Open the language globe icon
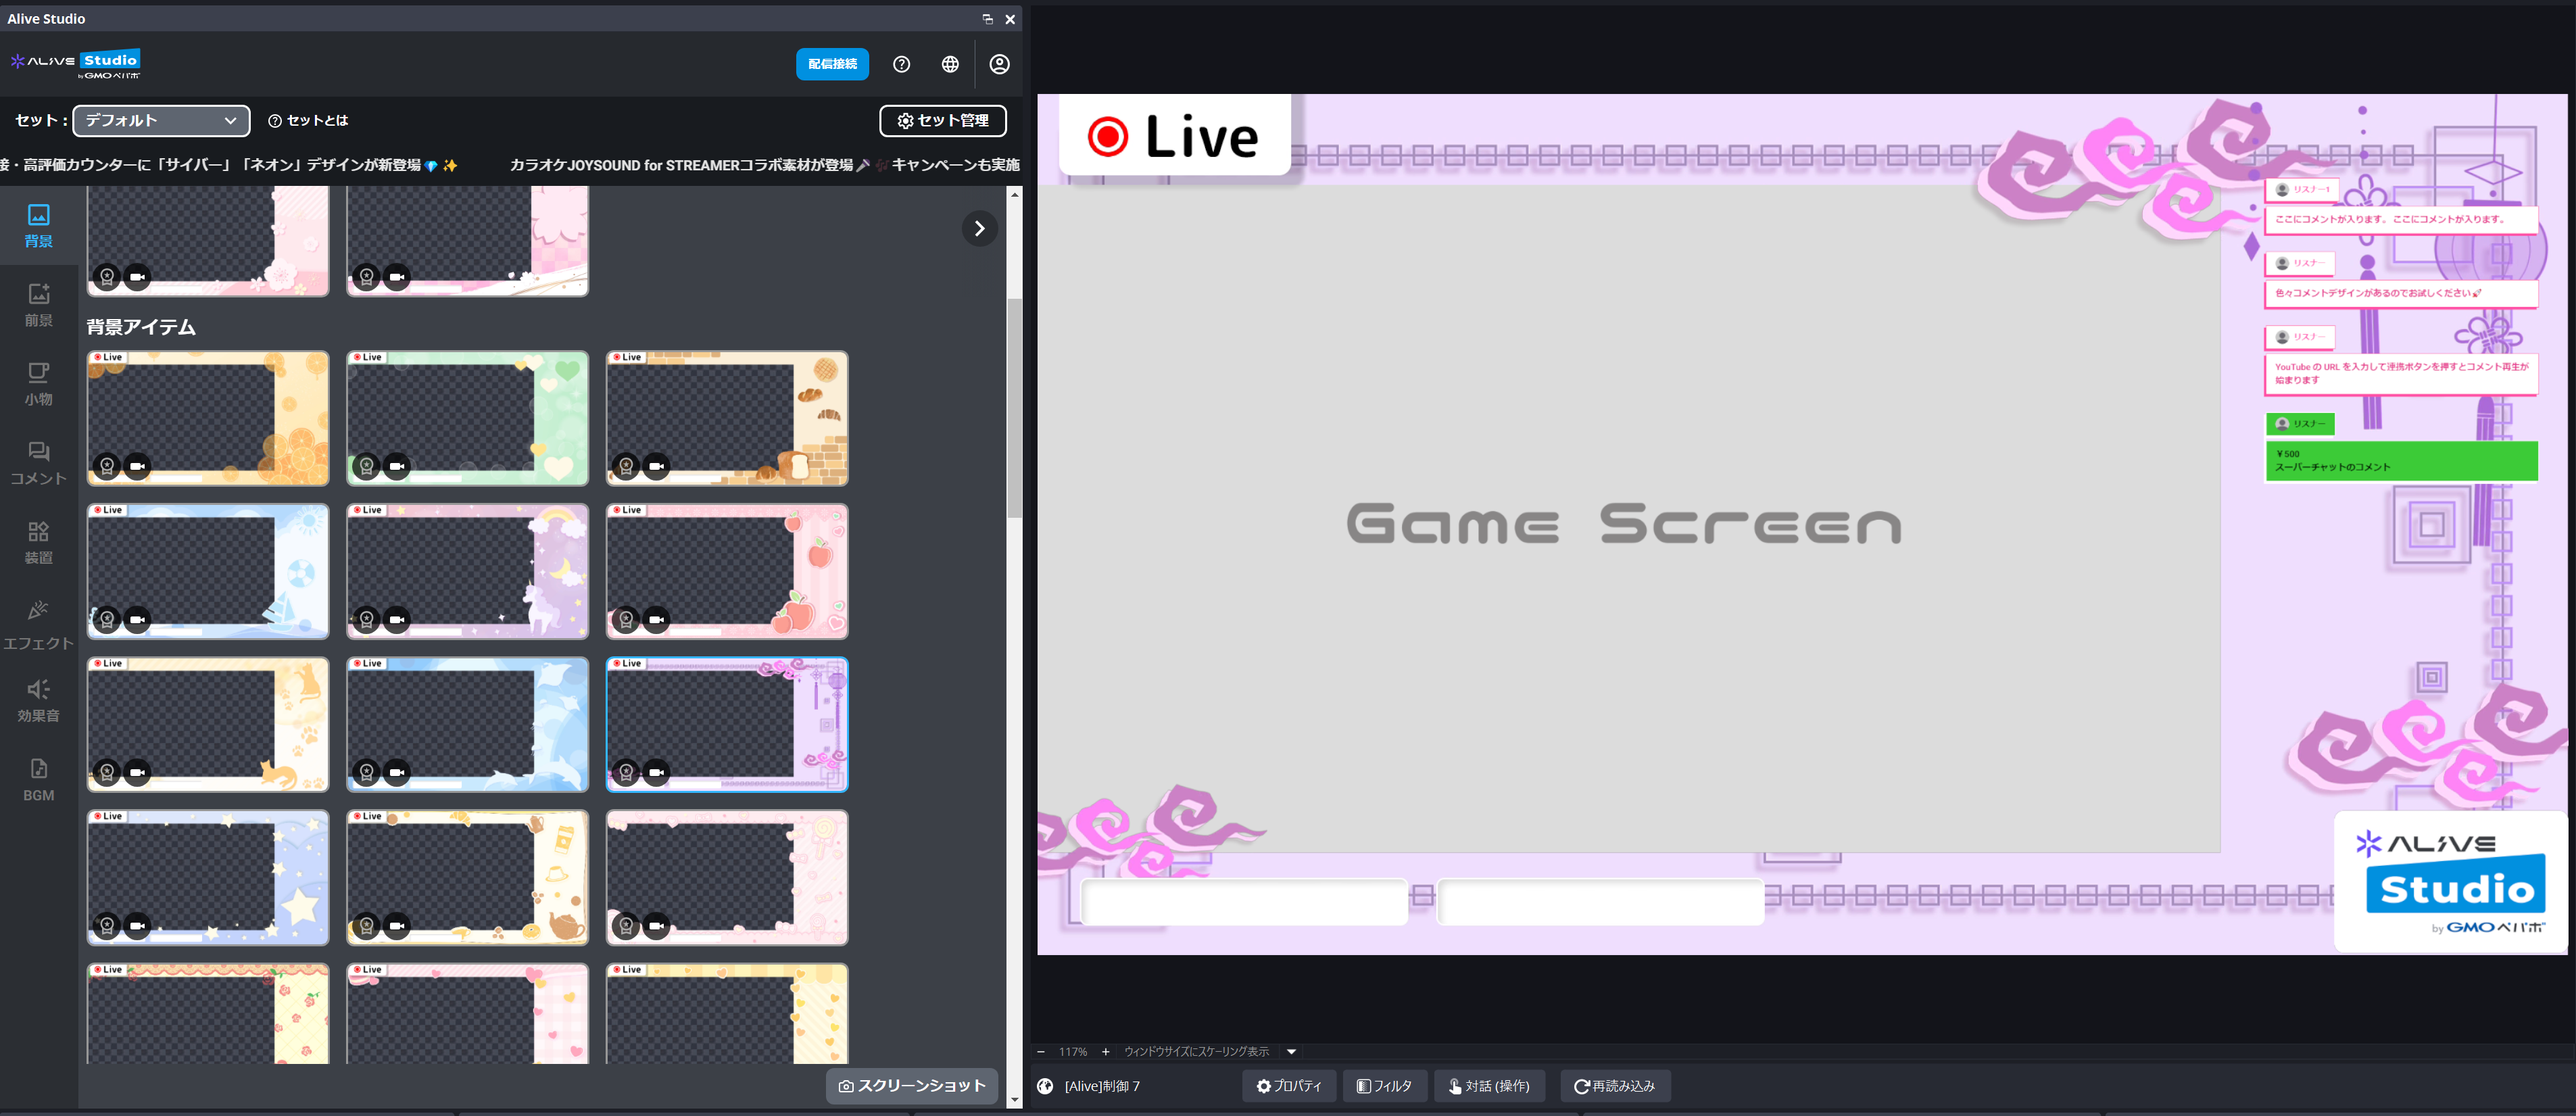The image size is (2576, 1116). tap(950, 64)
